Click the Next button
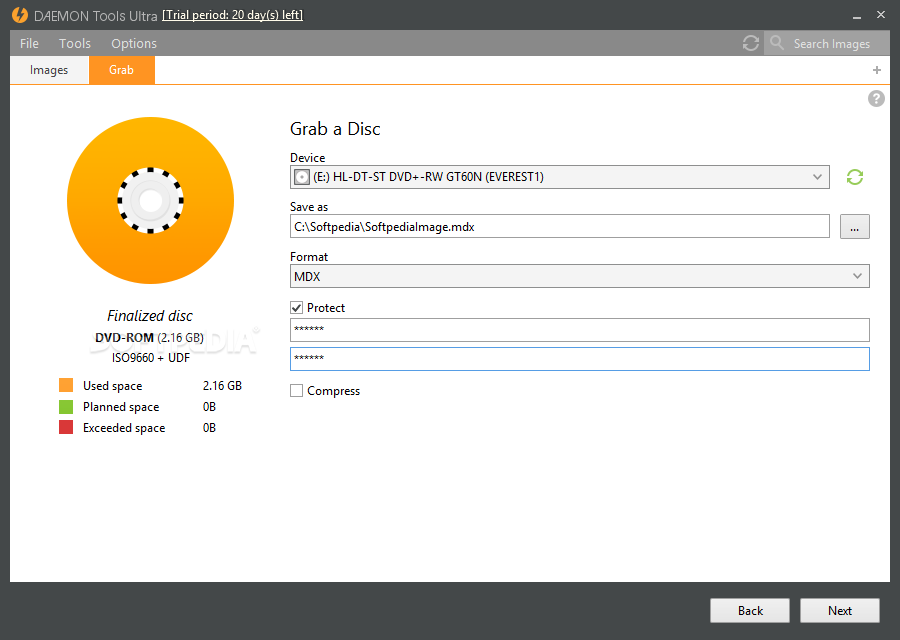The image size is (900, 640). coord(840,611)
